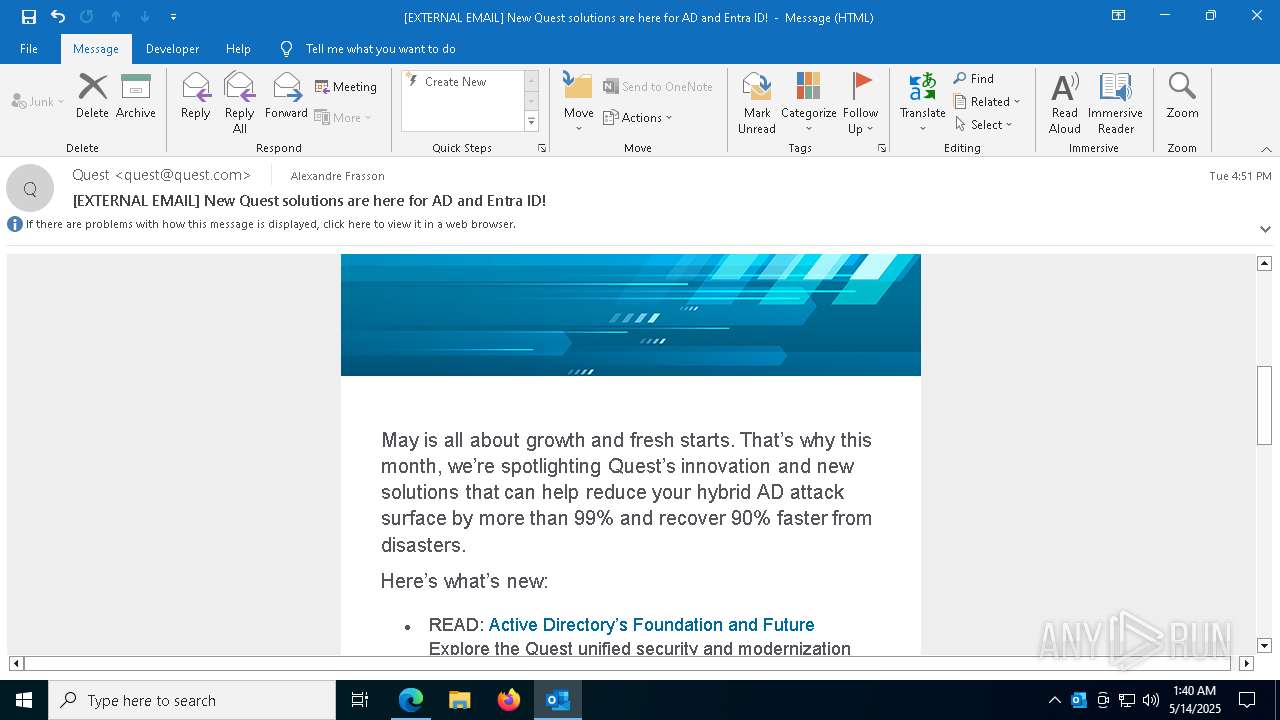Reply All to the message

click(x=239, y=103)
